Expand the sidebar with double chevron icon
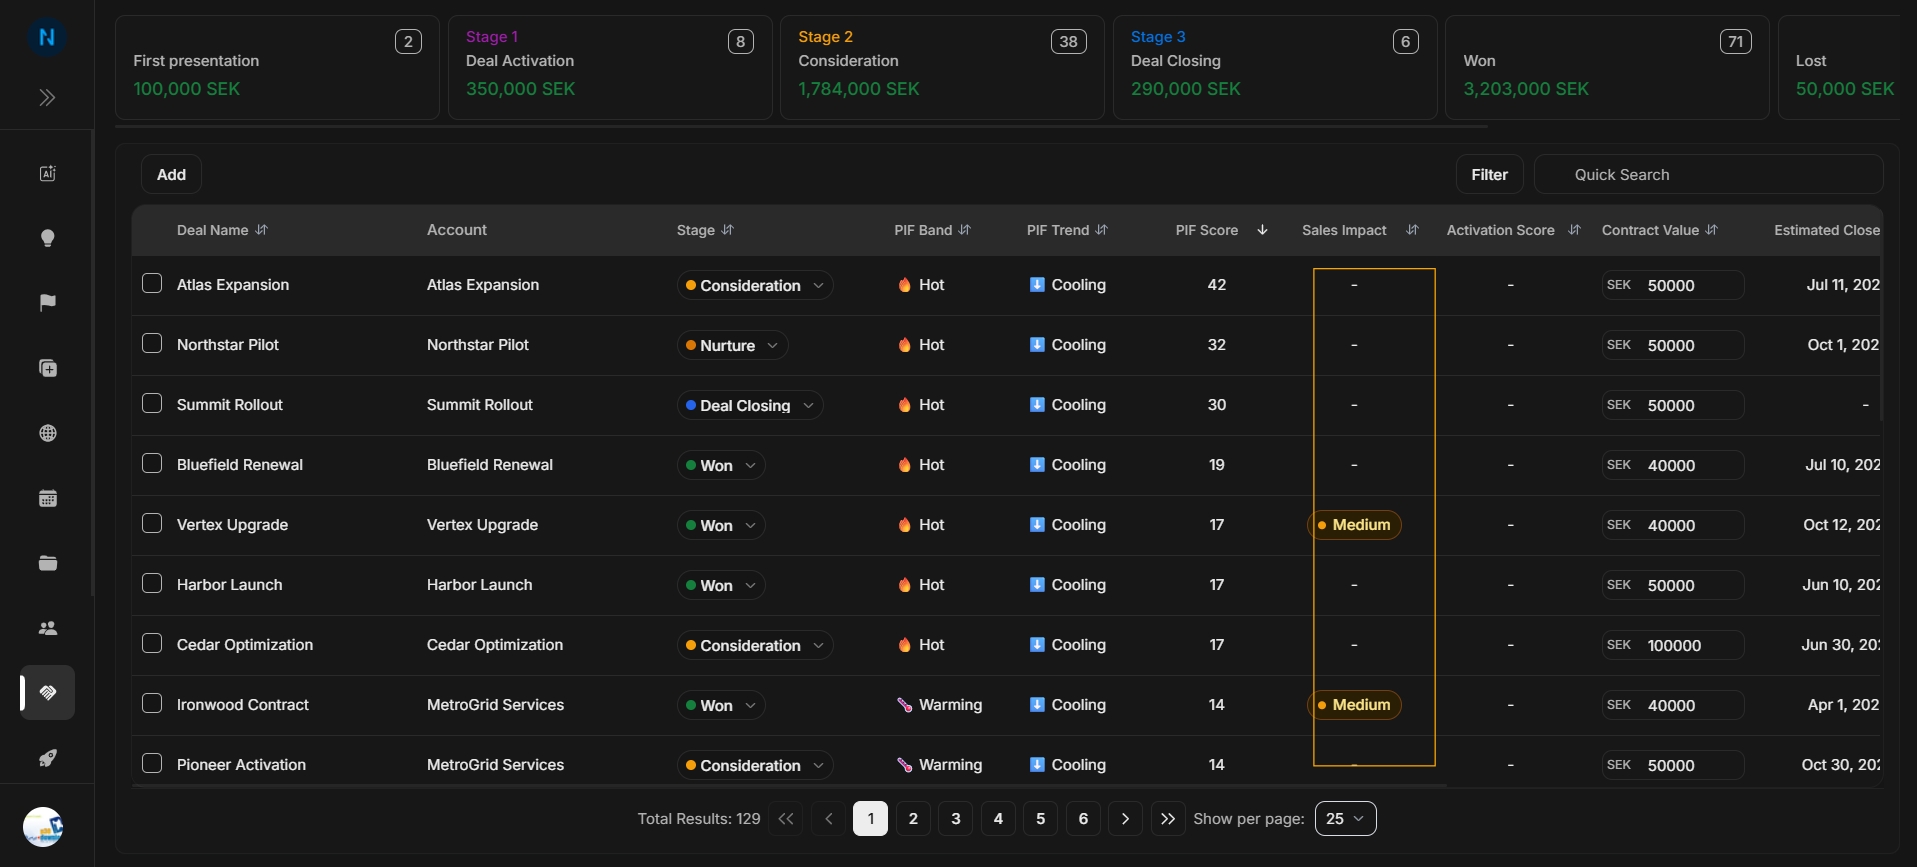This screenshot has height=867, width=1917. tap(47, 97)
